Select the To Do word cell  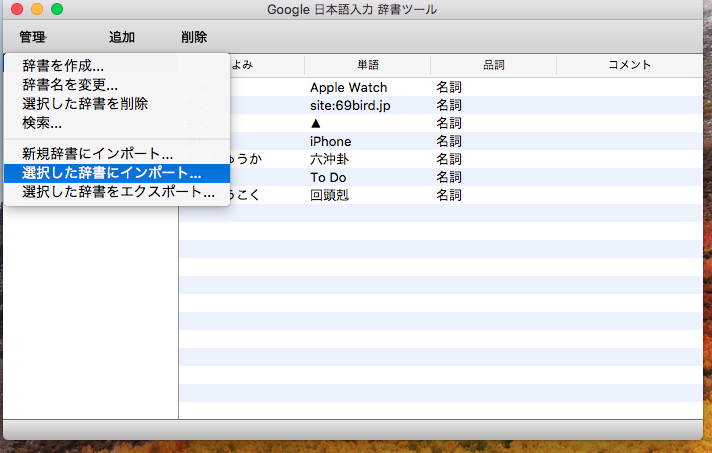328,177
